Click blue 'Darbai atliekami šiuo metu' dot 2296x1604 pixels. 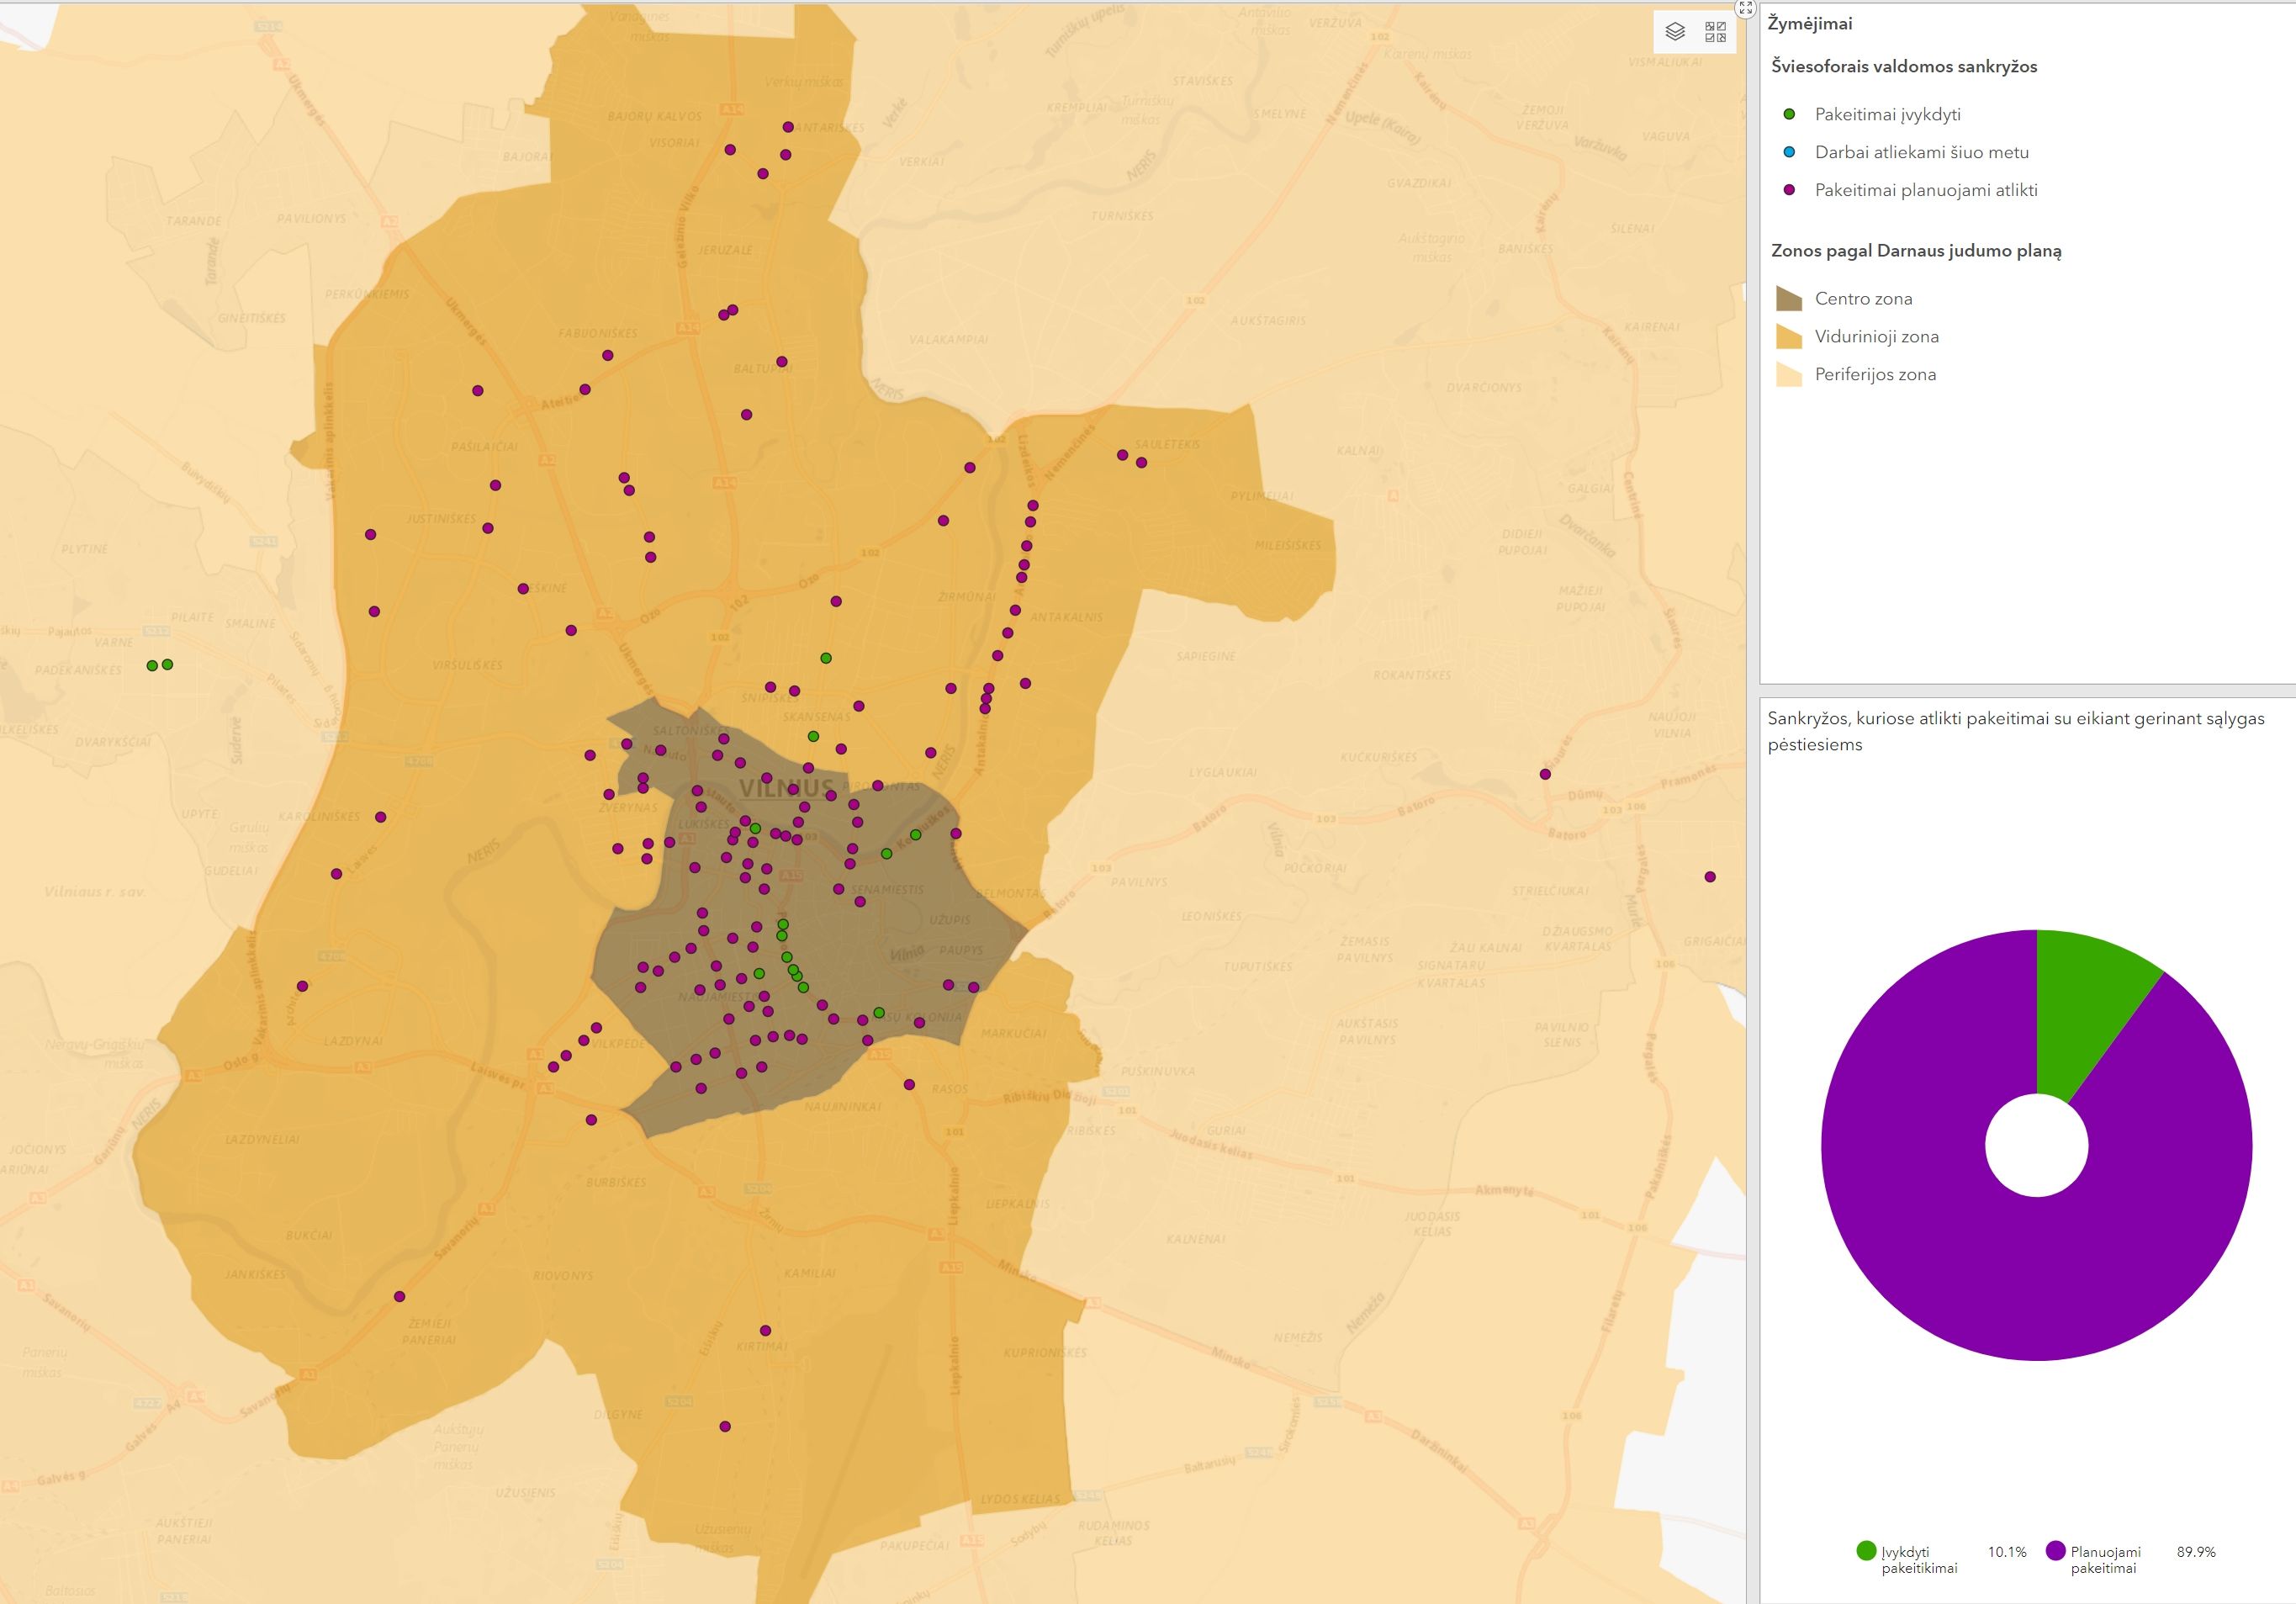pyautogui.click(x=1789, y=153)
